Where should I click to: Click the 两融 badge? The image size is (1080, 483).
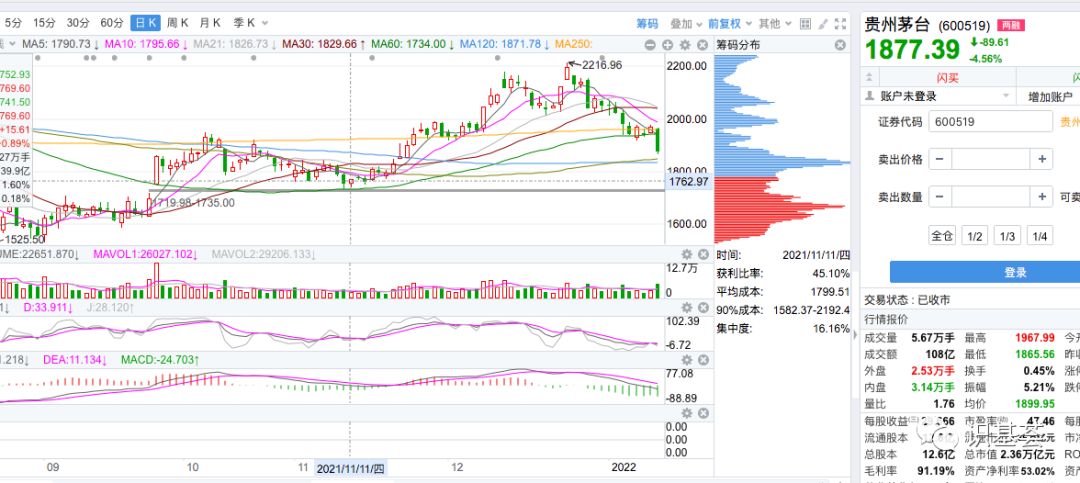pos(1012,25)
